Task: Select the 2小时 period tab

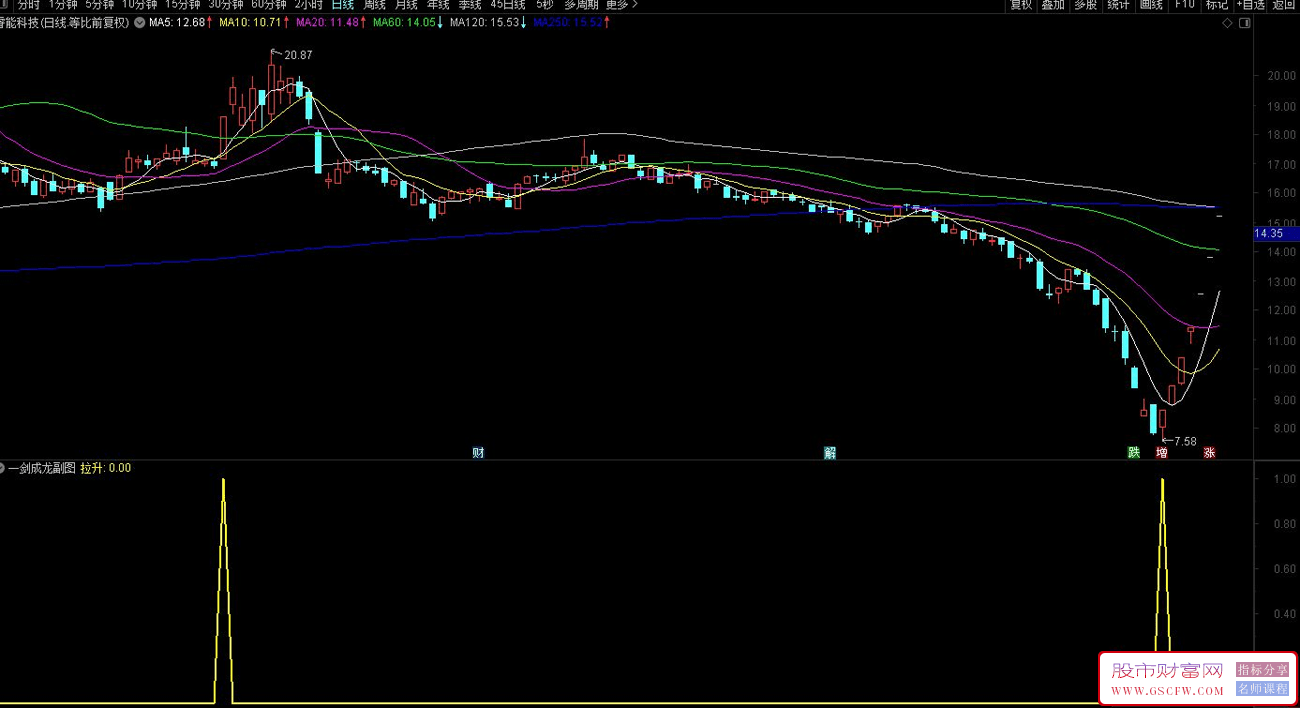Action: (308, 4)
